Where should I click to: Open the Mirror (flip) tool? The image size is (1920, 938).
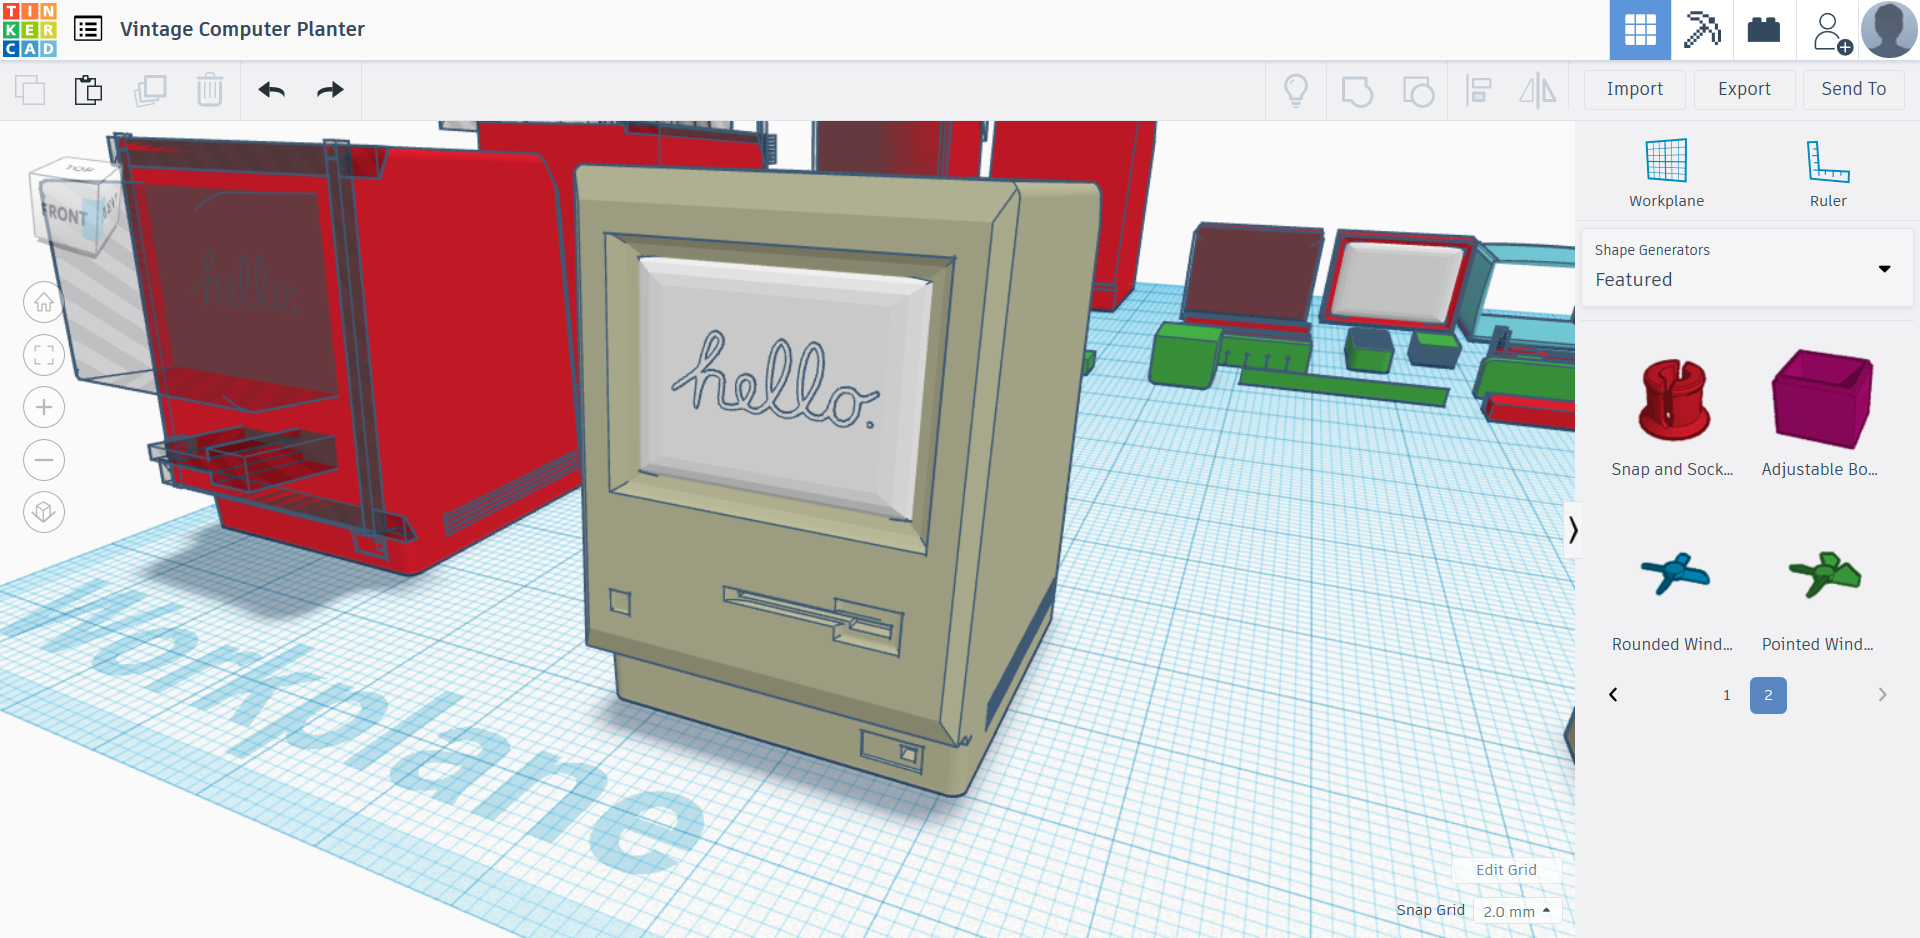(1538, 90)
